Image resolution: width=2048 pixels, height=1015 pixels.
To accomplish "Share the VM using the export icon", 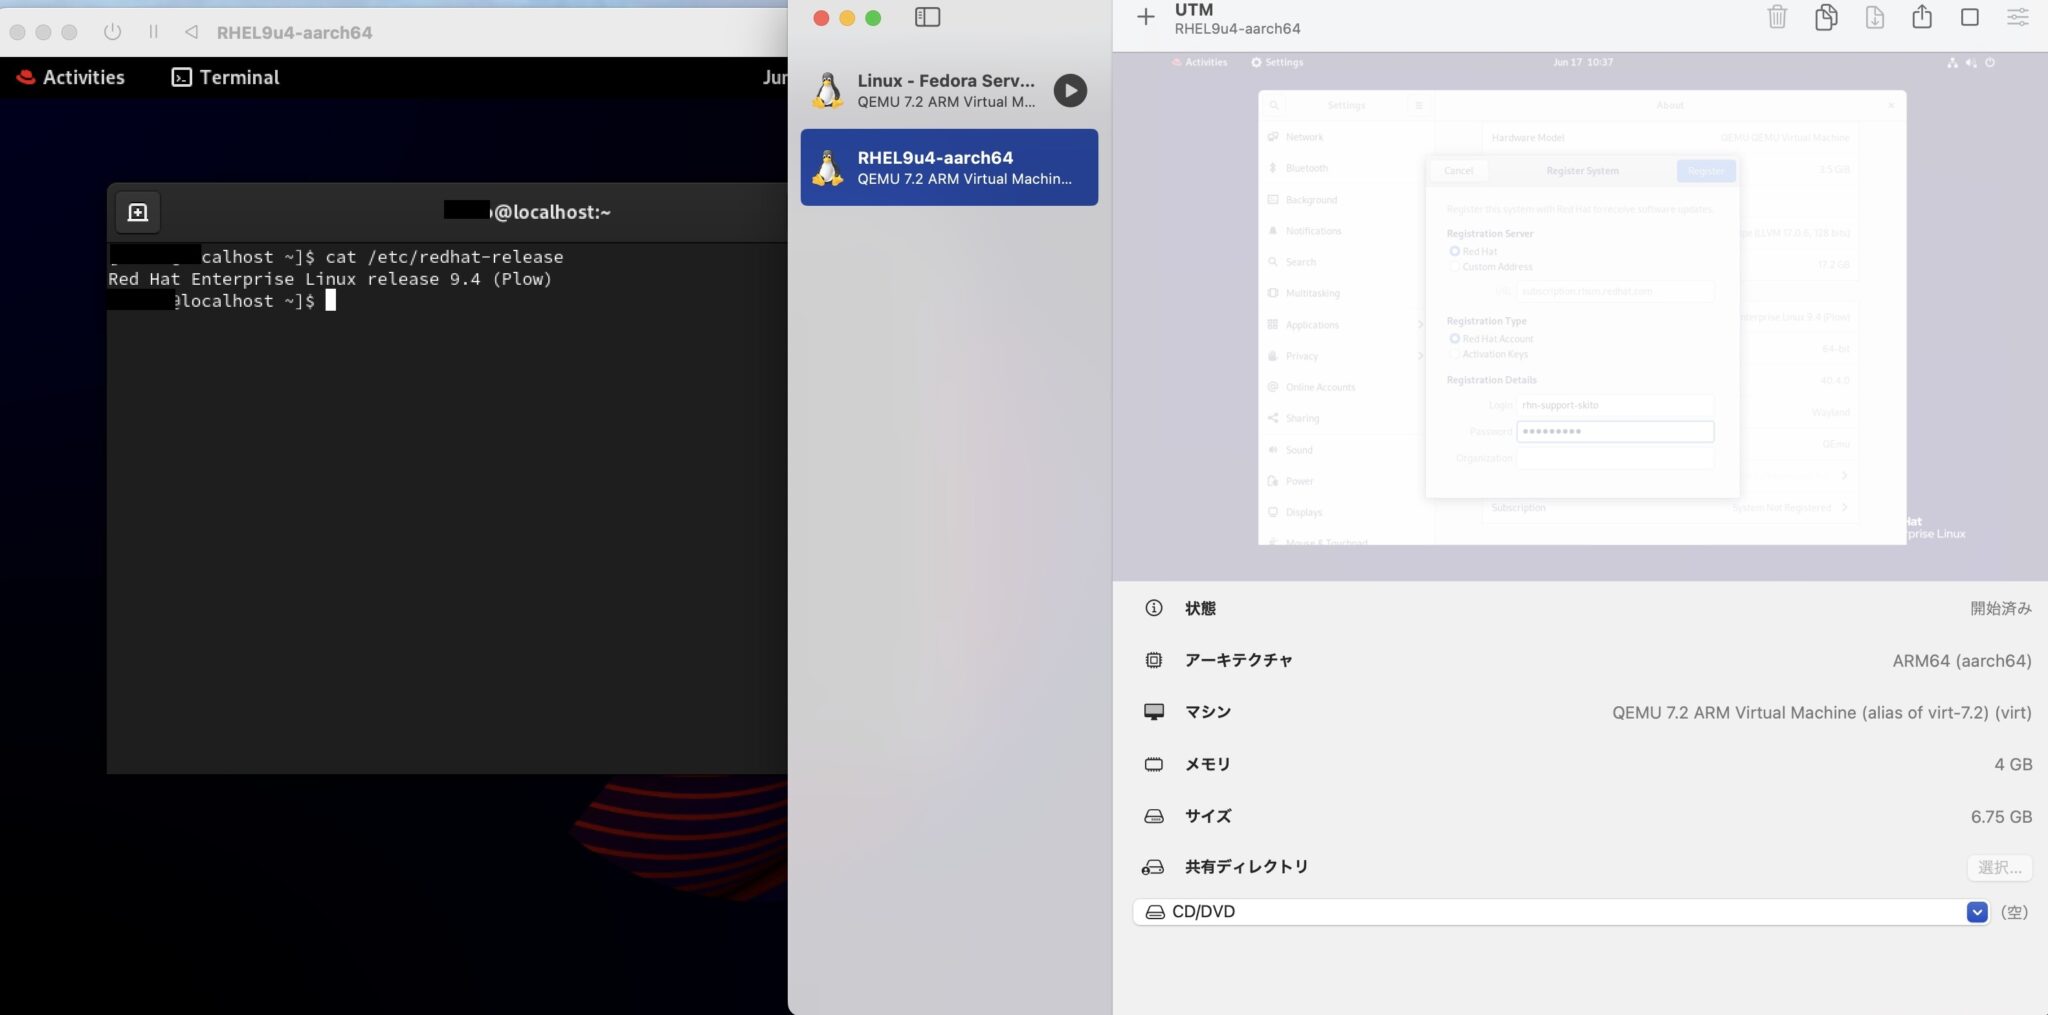I will click(1921, 17).
